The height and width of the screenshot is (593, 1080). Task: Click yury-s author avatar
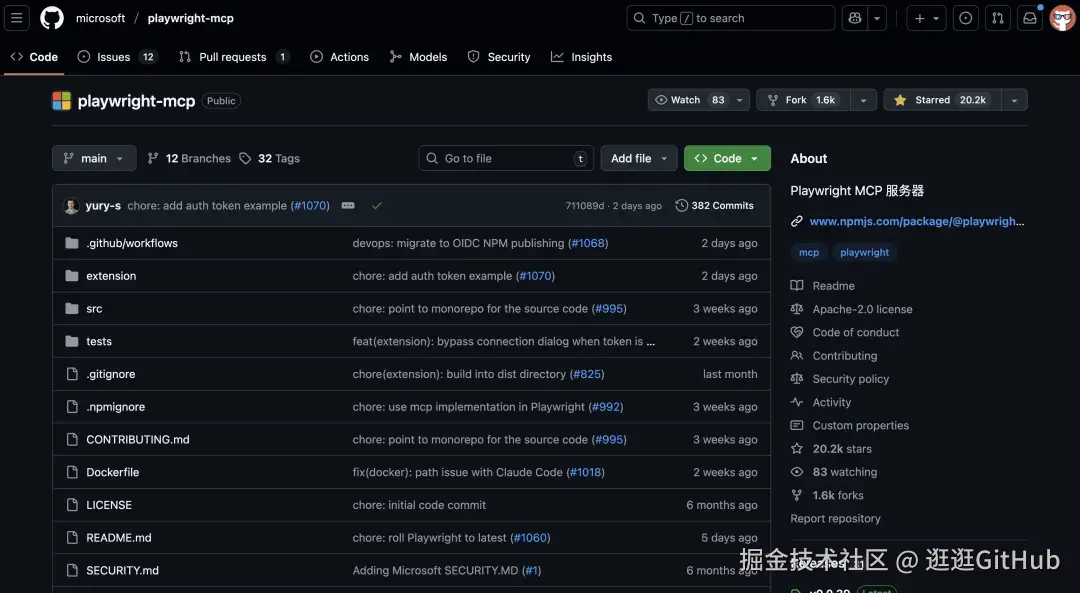tap(71, 206)
